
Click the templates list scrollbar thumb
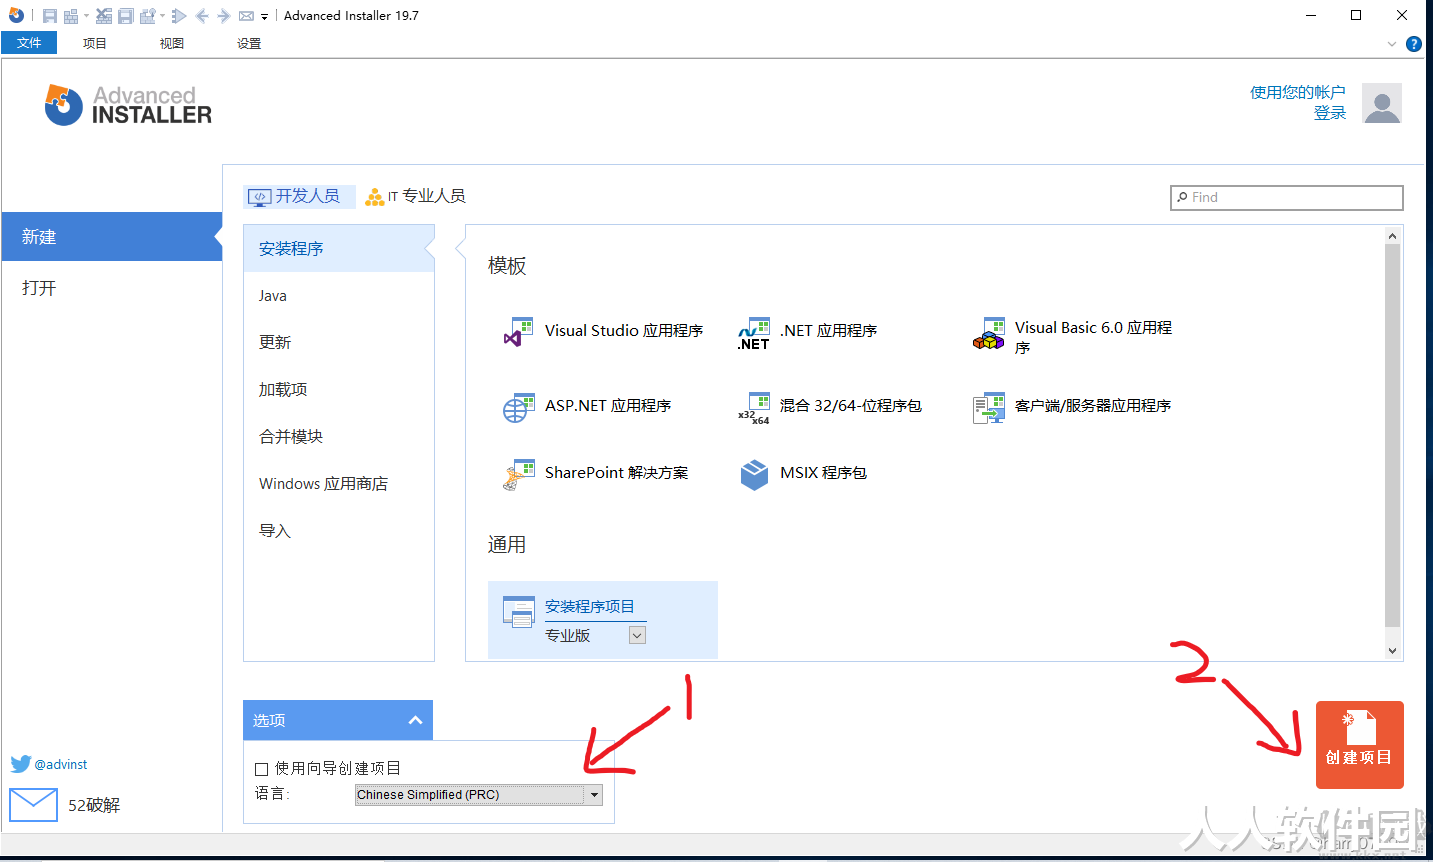pyautogui.click(x=1392, y=435)
